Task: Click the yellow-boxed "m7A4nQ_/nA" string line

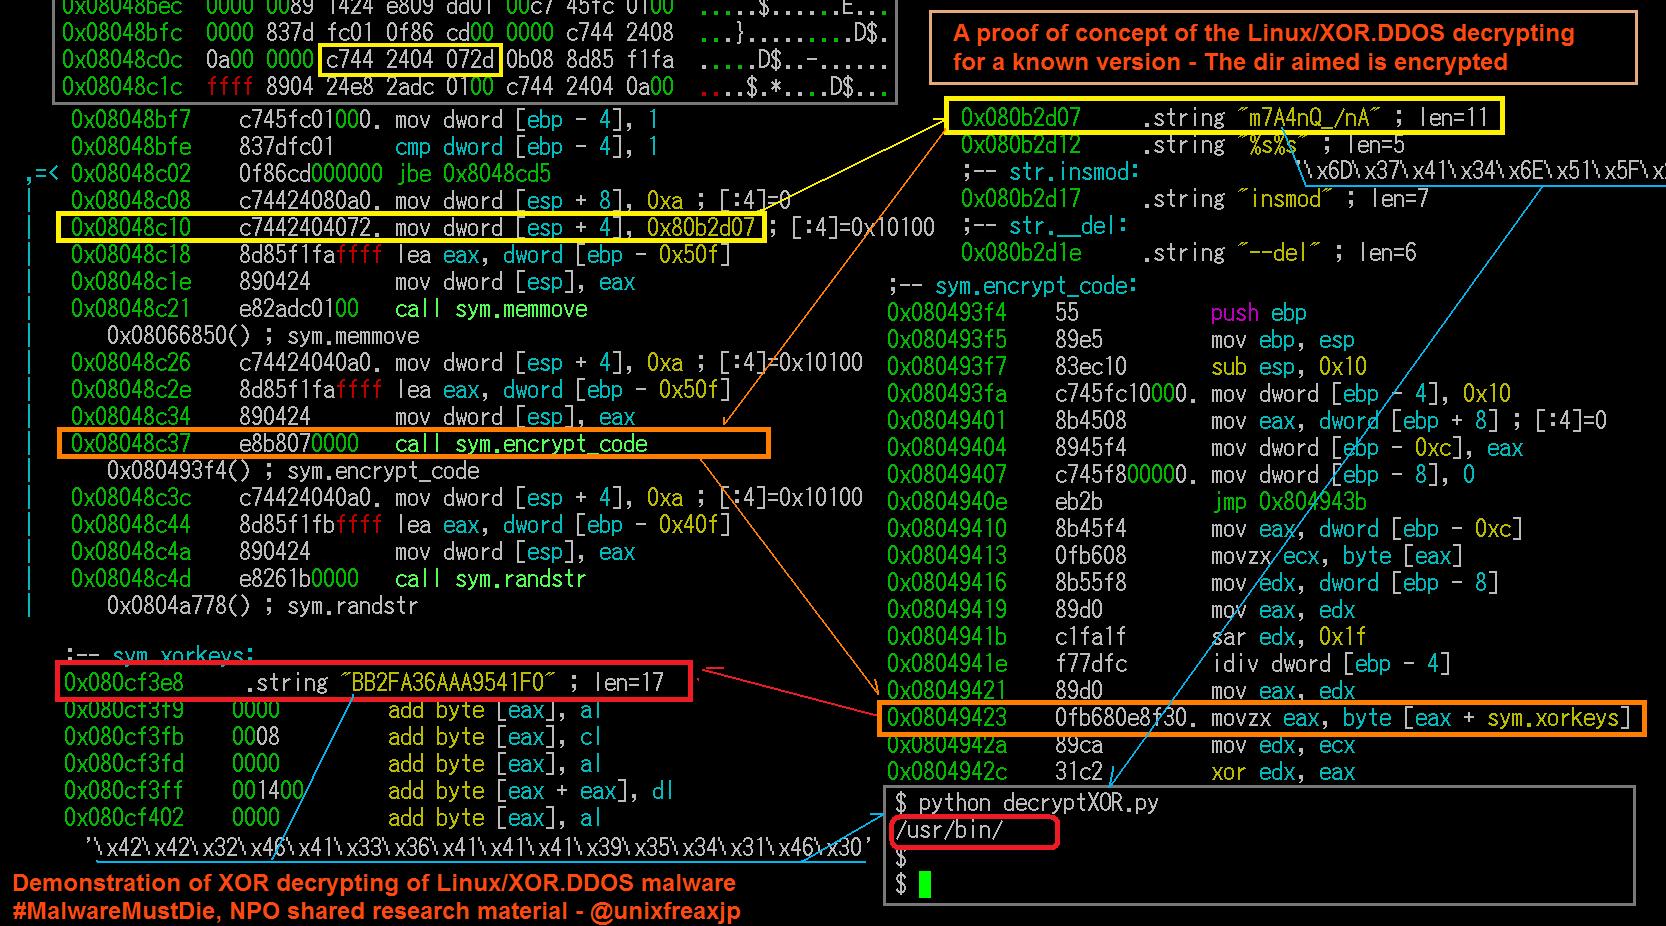Action: pos(1222,117)
